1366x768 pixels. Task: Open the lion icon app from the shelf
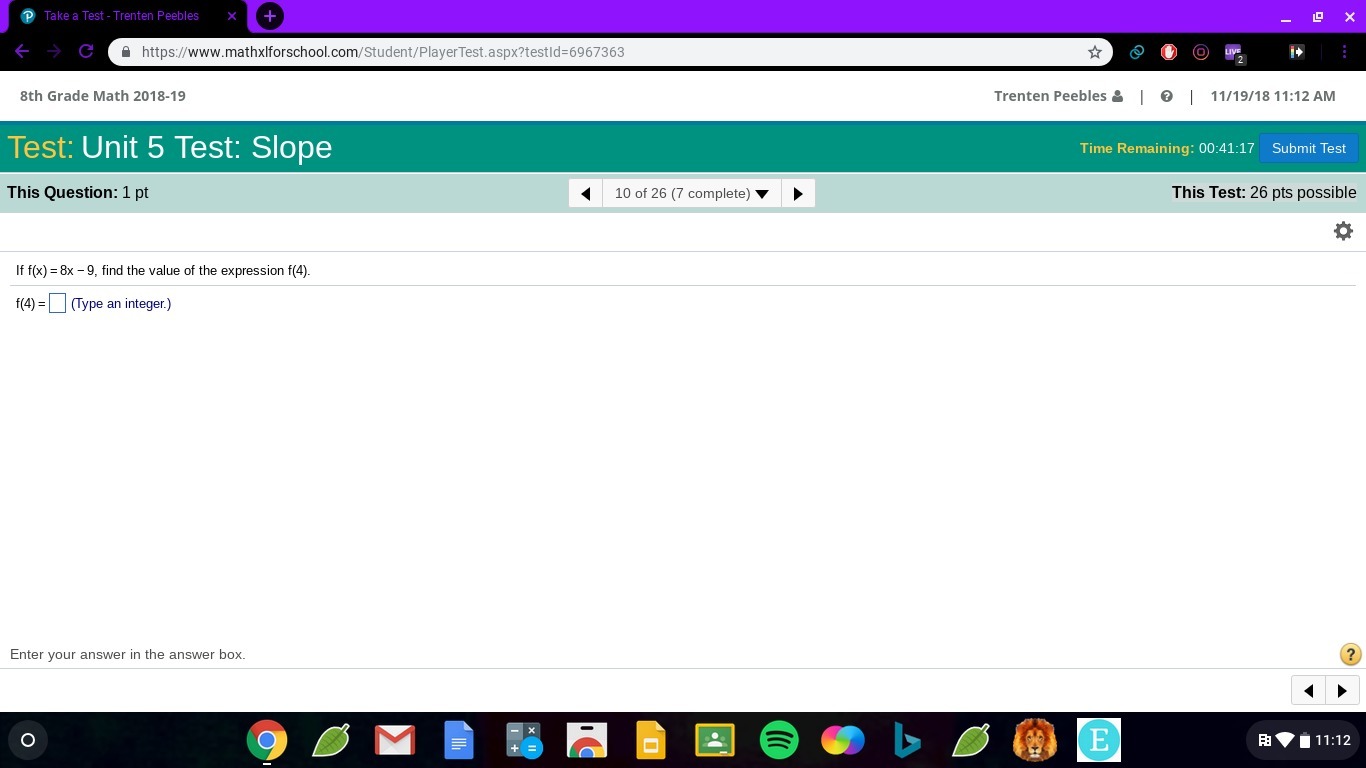1035,740
